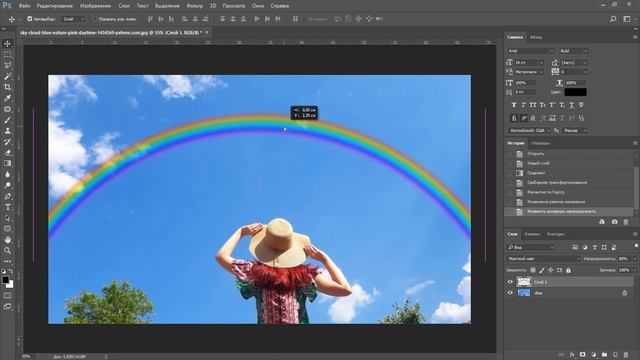Select the Lasso tool
This screenshot has height=360, width=640.
(x=7, y=65)
